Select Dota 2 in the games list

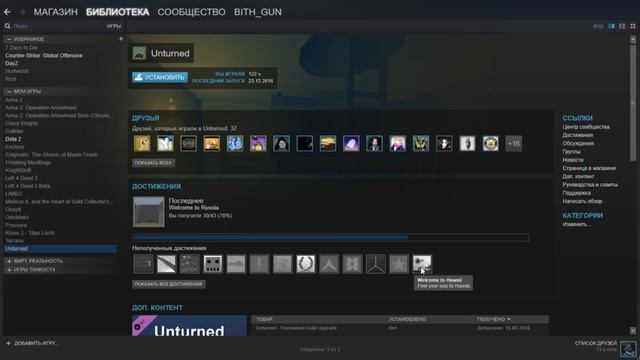click(13, 139)
